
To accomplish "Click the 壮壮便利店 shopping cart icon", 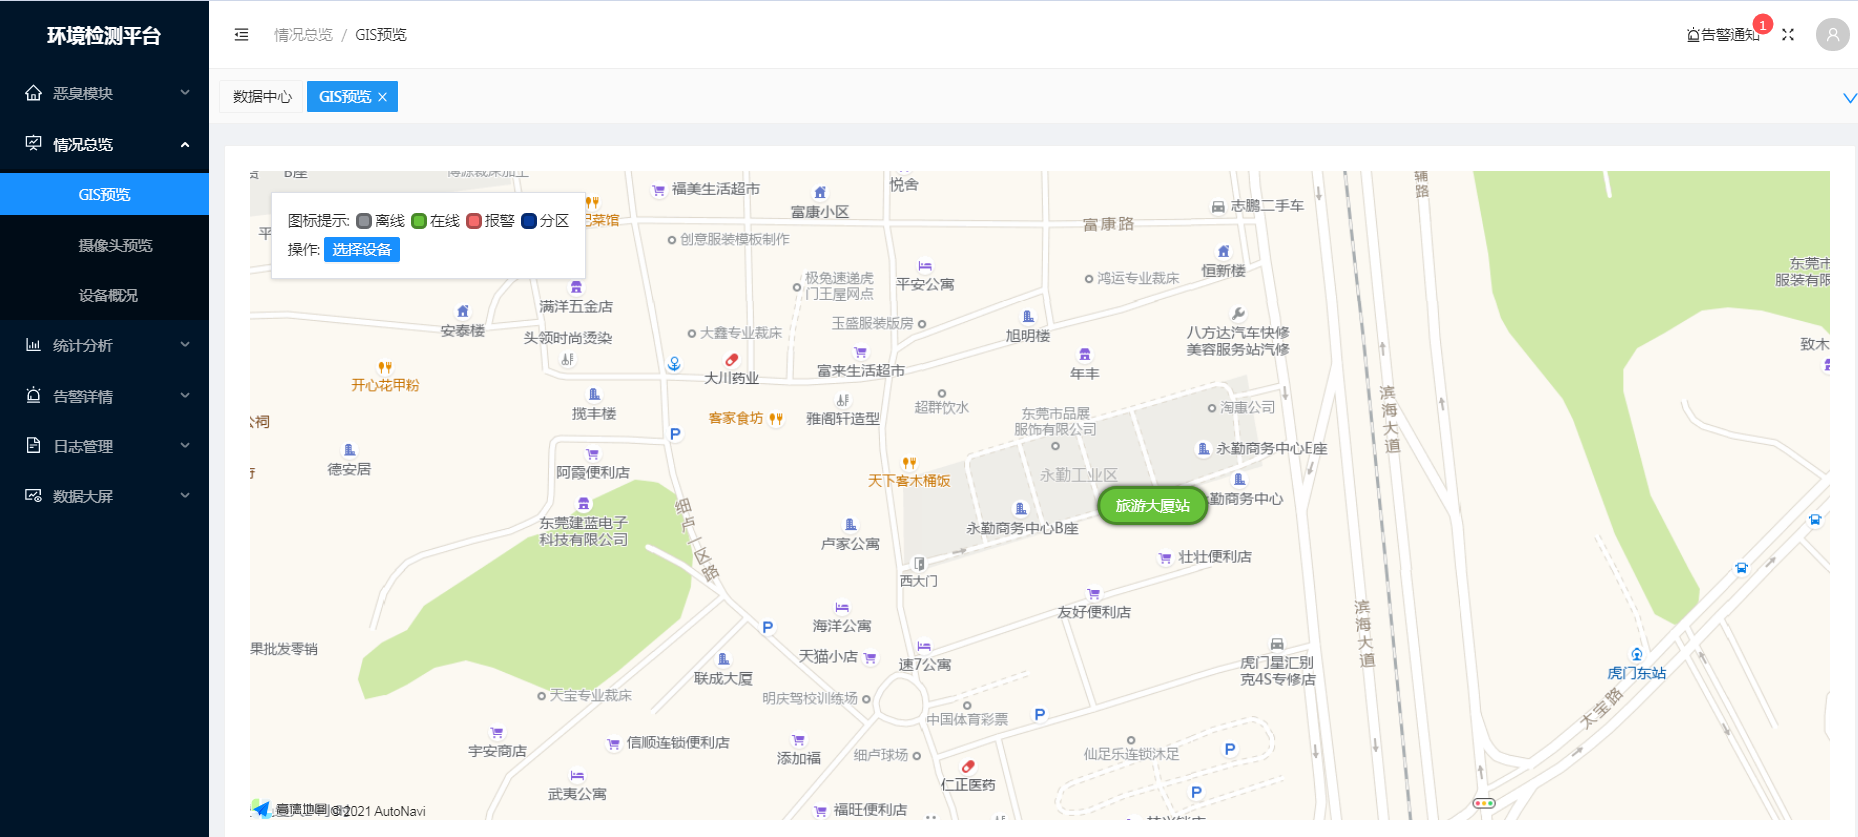I will 1165,558.
